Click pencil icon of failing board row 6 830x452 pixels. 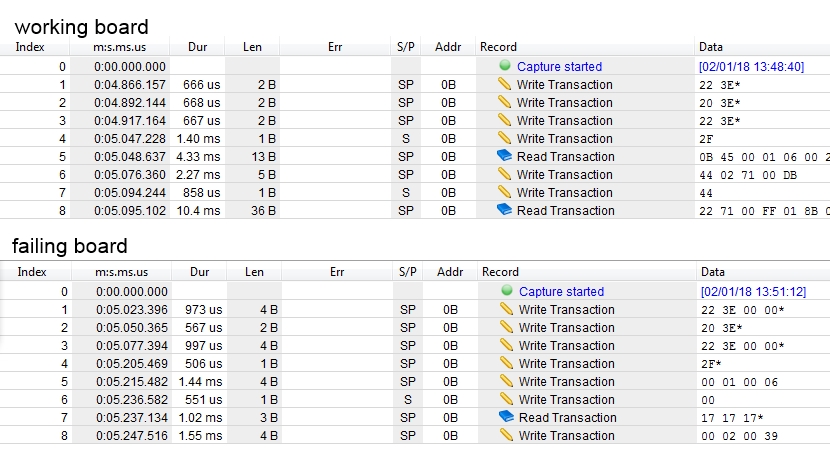pyautogui.click(x=507, y=399)
